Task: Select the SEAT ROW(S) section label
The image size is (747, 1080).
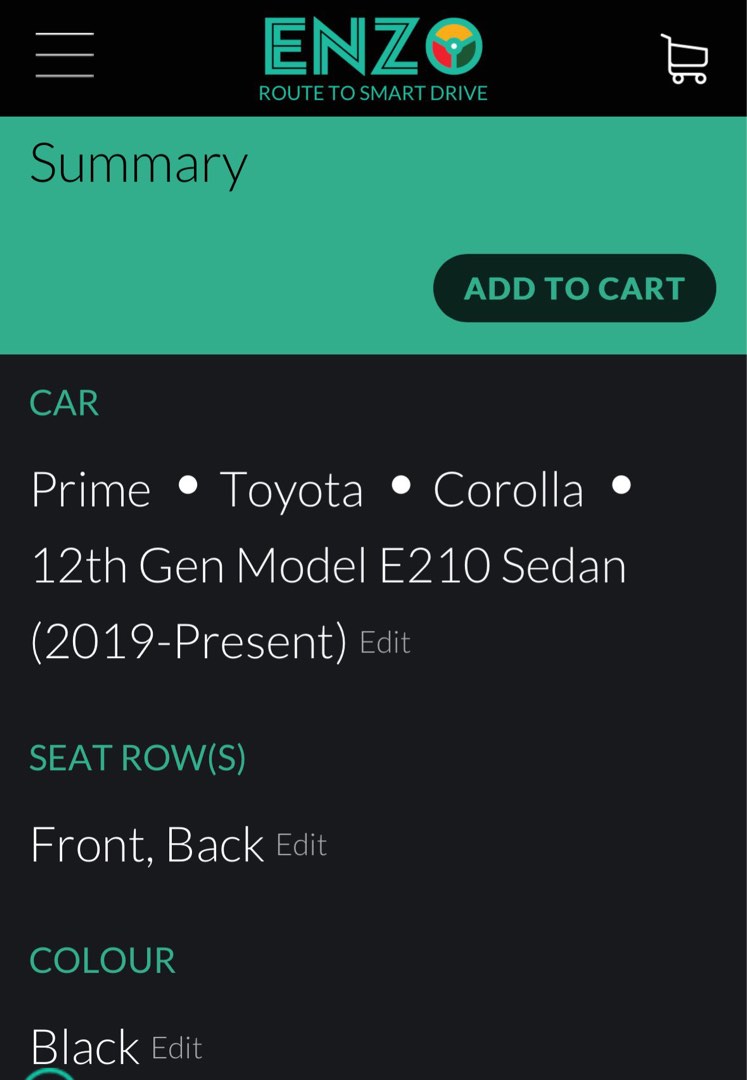Action: click(x=138, y=758)
